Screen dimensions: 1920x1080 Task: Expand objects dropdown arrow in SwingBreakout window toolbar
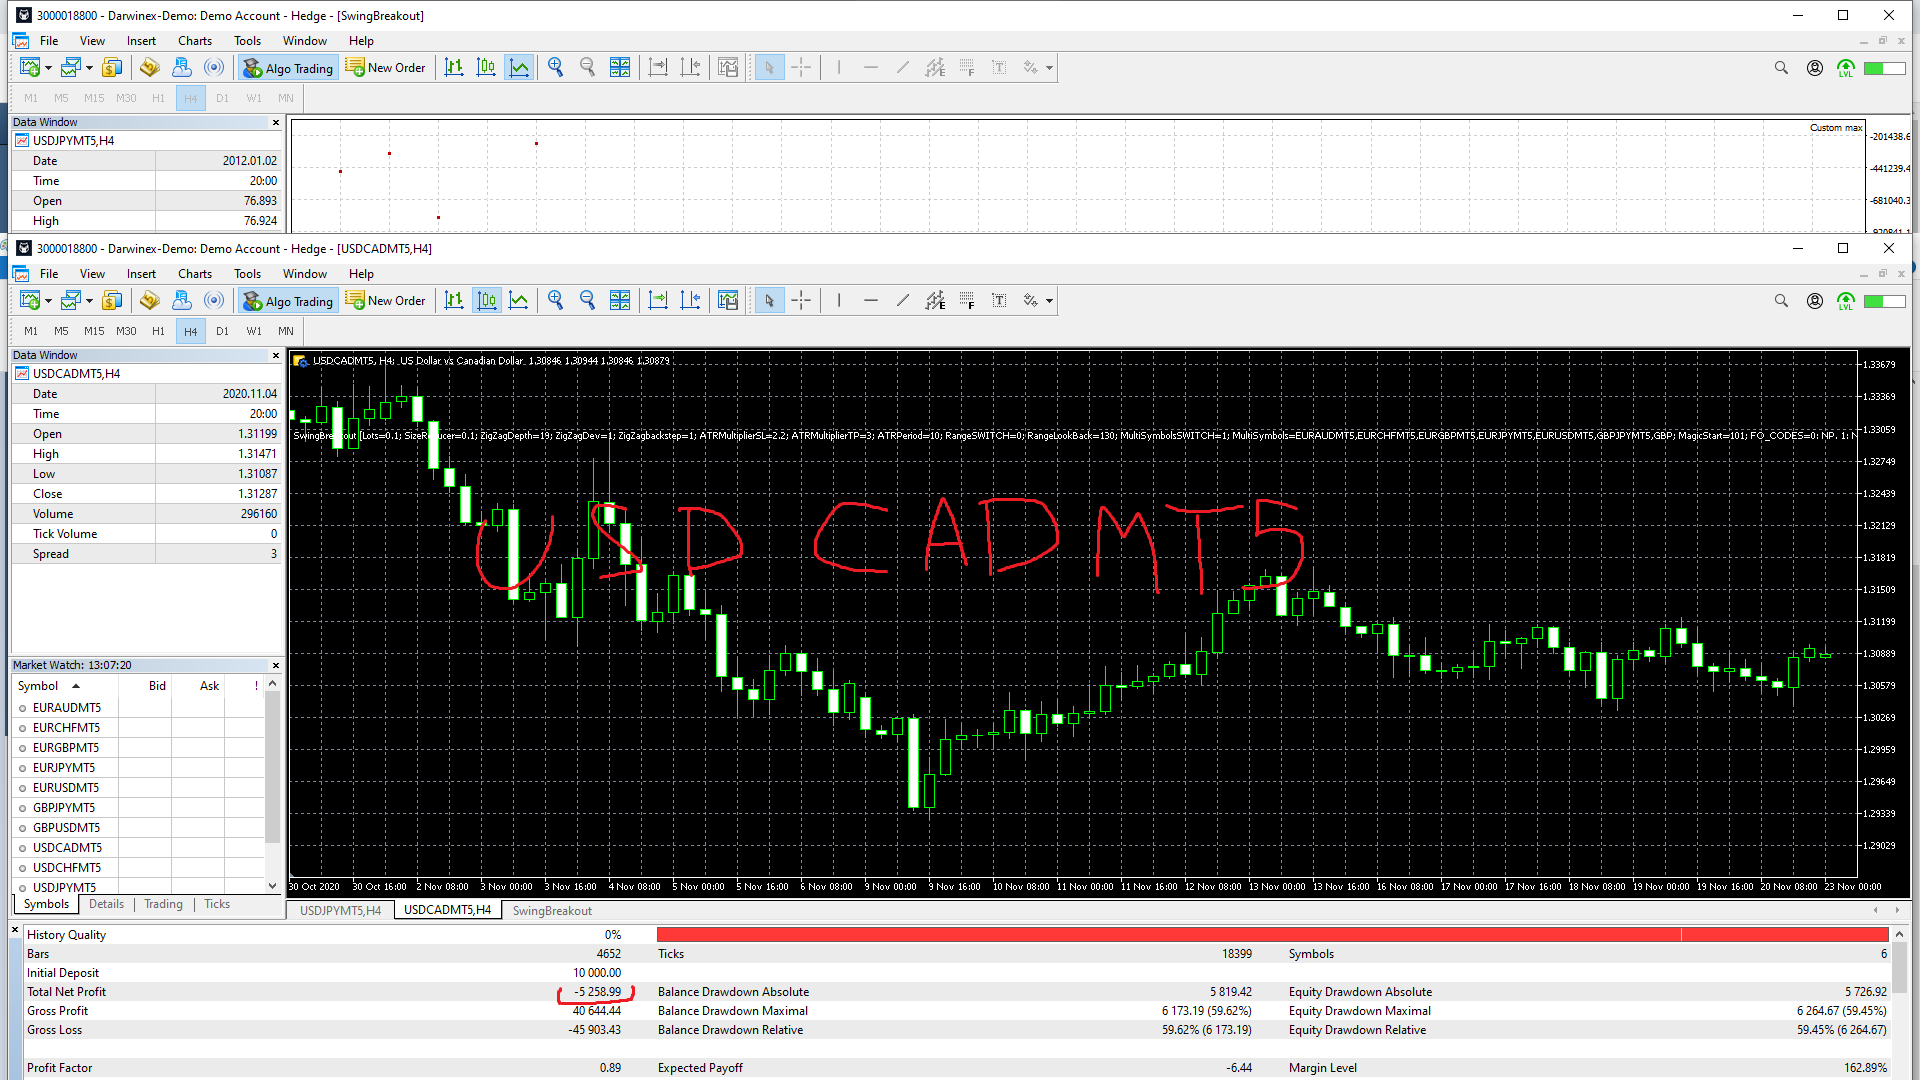(1049, 68)
